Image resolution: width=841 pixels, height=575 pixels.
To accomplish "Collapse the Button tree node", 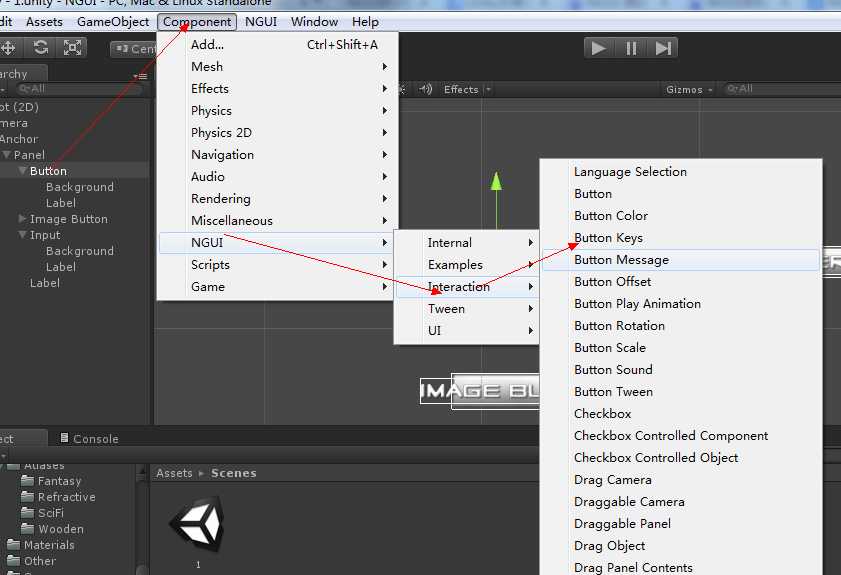I will 23,171.
